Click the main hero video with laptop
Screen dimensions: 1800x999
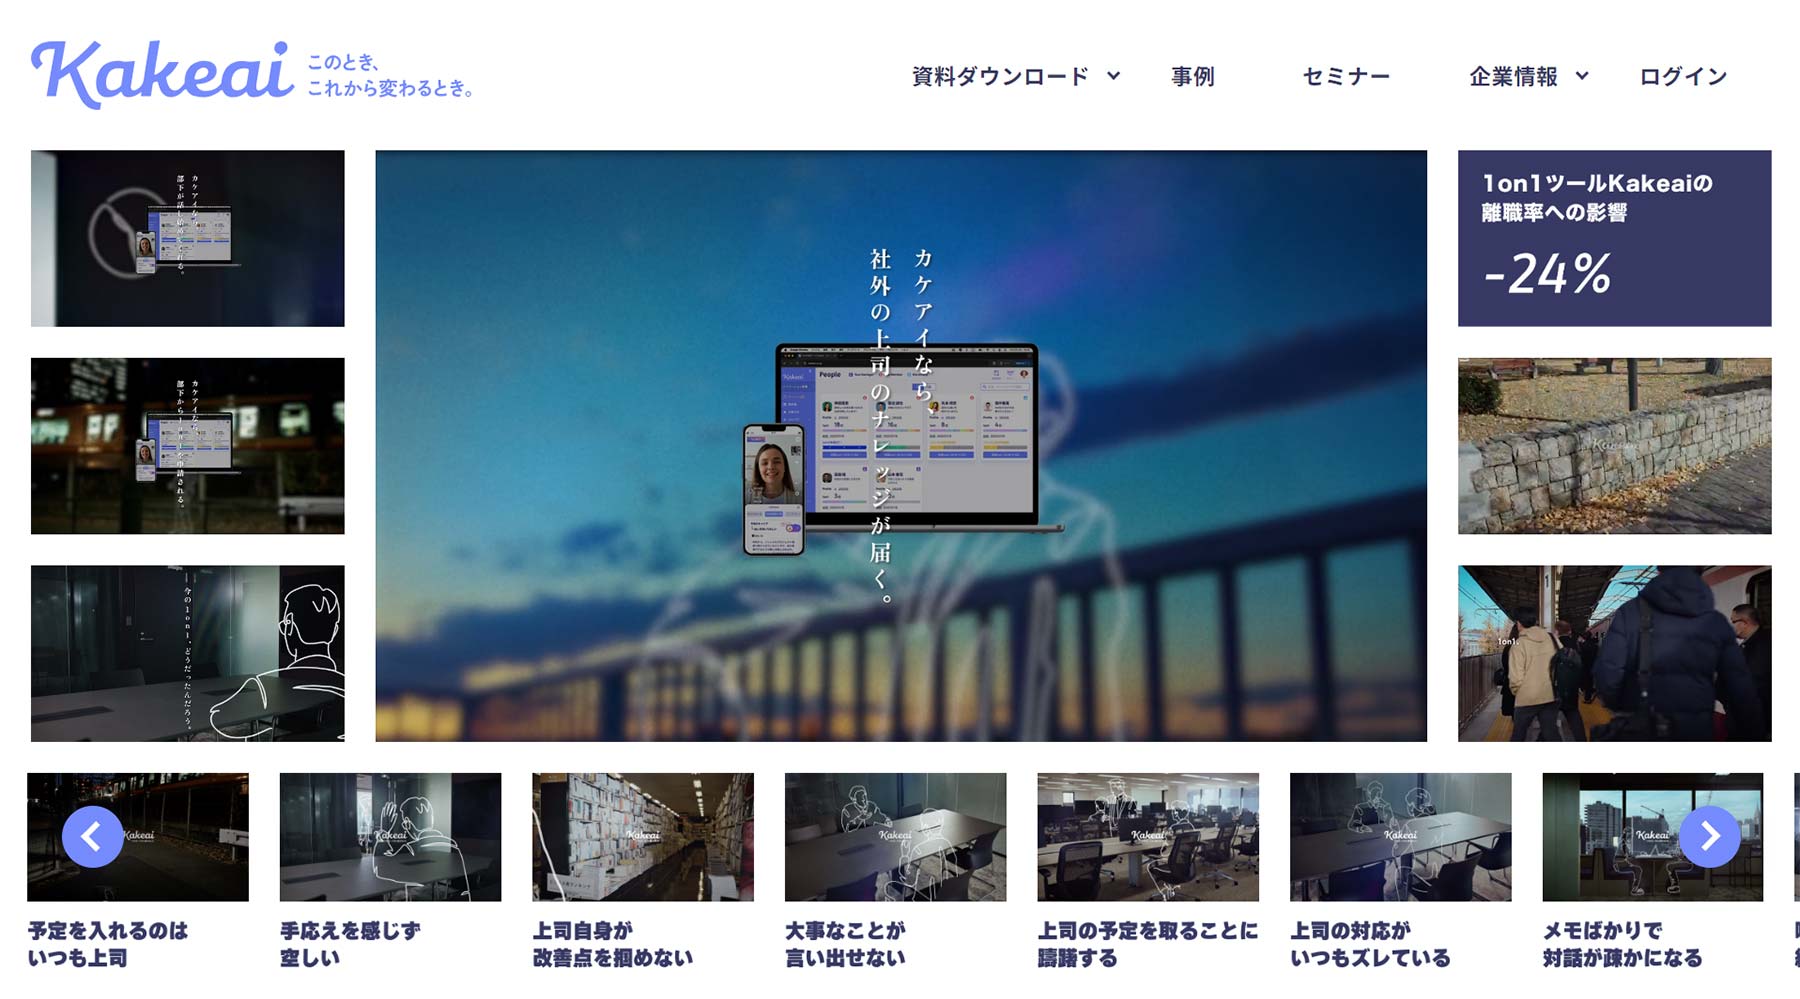coord(901,446)
